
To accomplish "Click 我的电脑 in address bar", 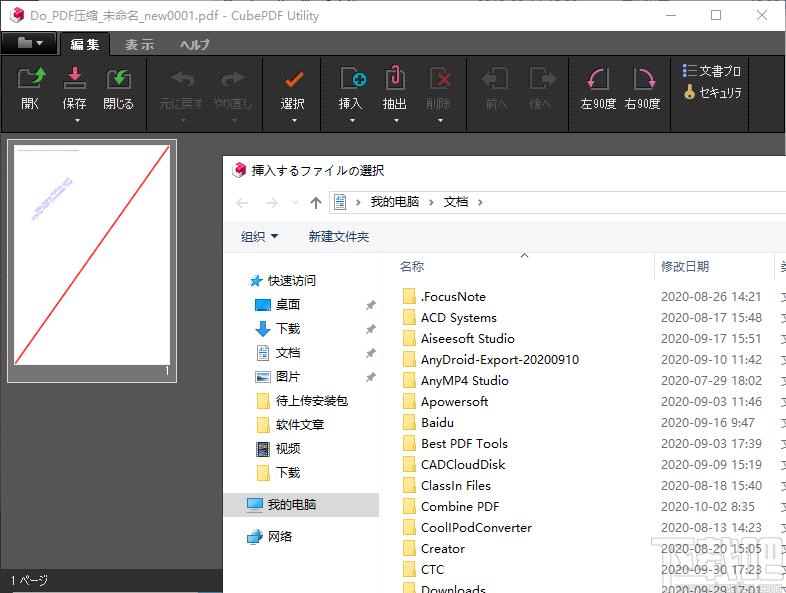I will (395, 202).
